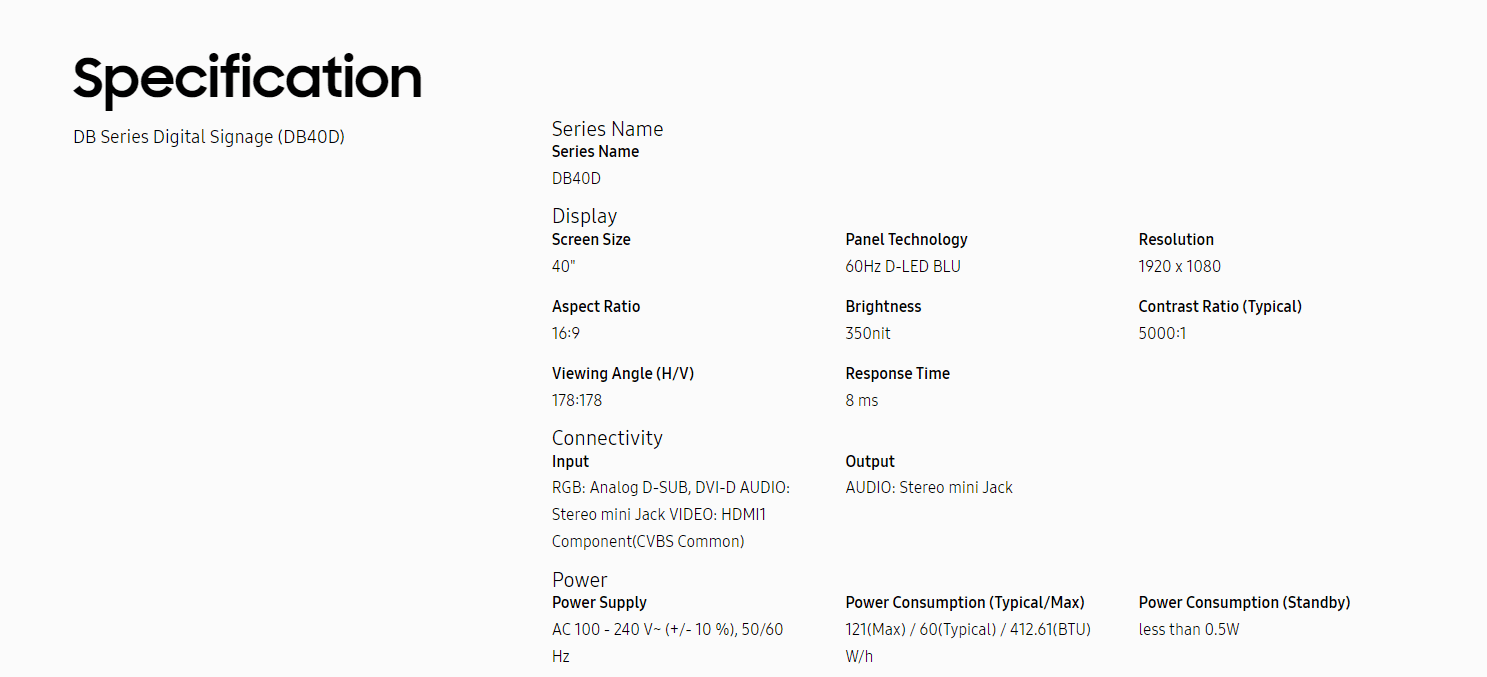Screen dimensions: 1487x677
Task: Click the 8 ms response time value
Action: point(862,401)
